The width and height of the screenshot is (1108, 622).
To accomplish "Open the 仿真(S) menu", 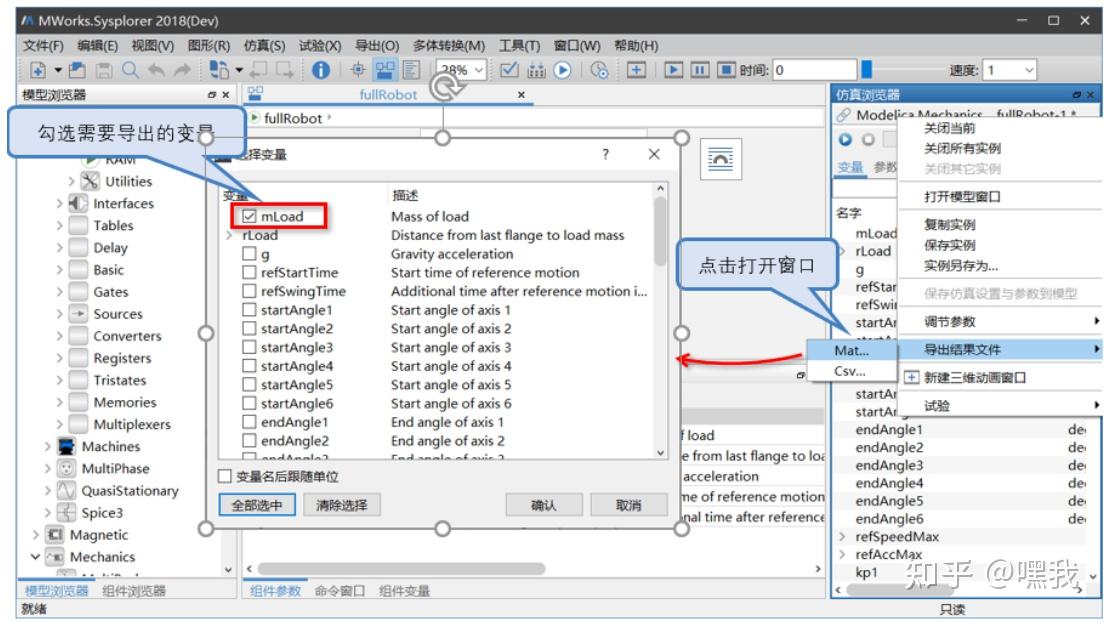I will (x=264, y=46).
